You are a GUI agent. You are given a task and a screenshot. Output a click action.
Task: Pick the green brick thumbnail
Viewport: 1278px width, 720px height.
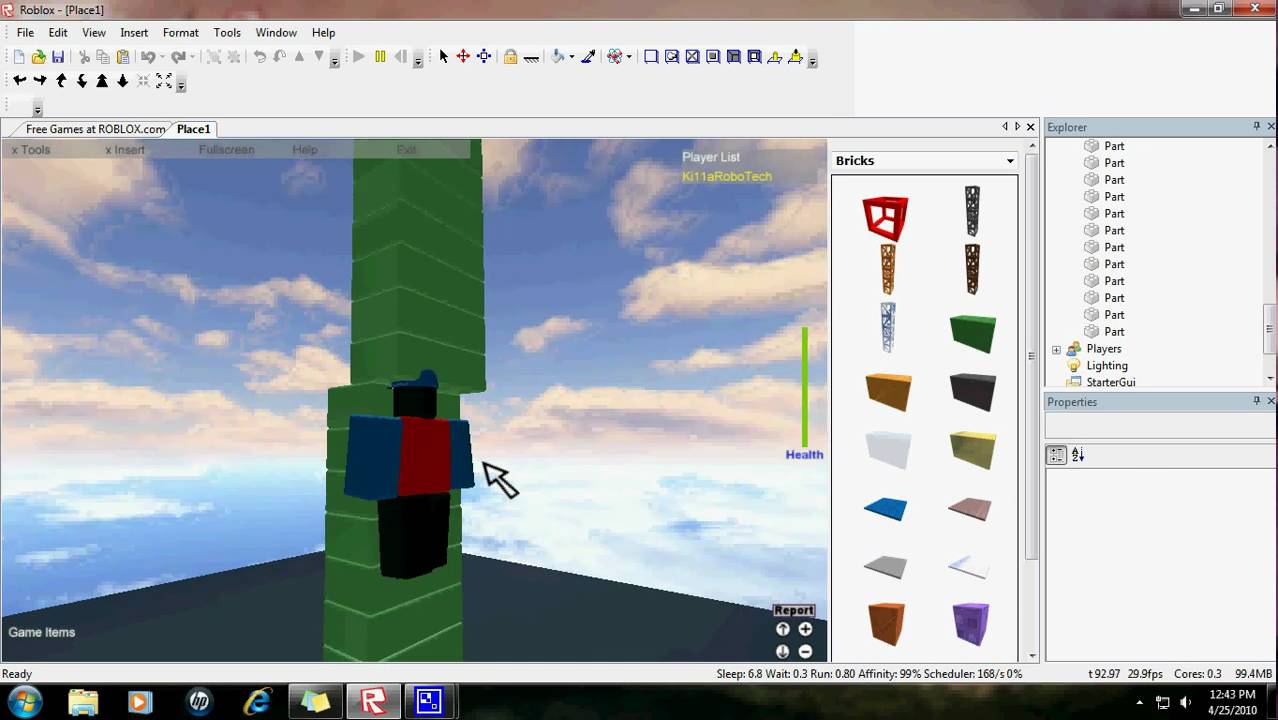click(x=972, y=332)
